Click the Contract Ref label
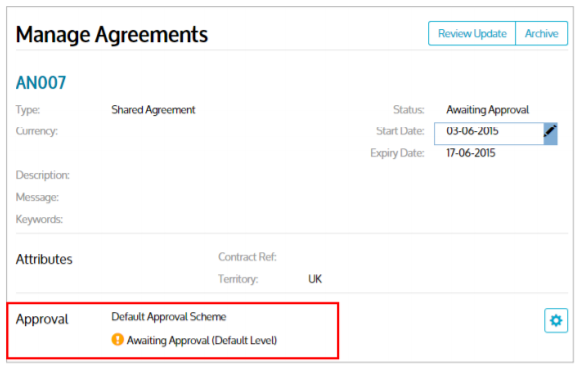The height and width of the screenshot is (371, 580). pos(247,257)
